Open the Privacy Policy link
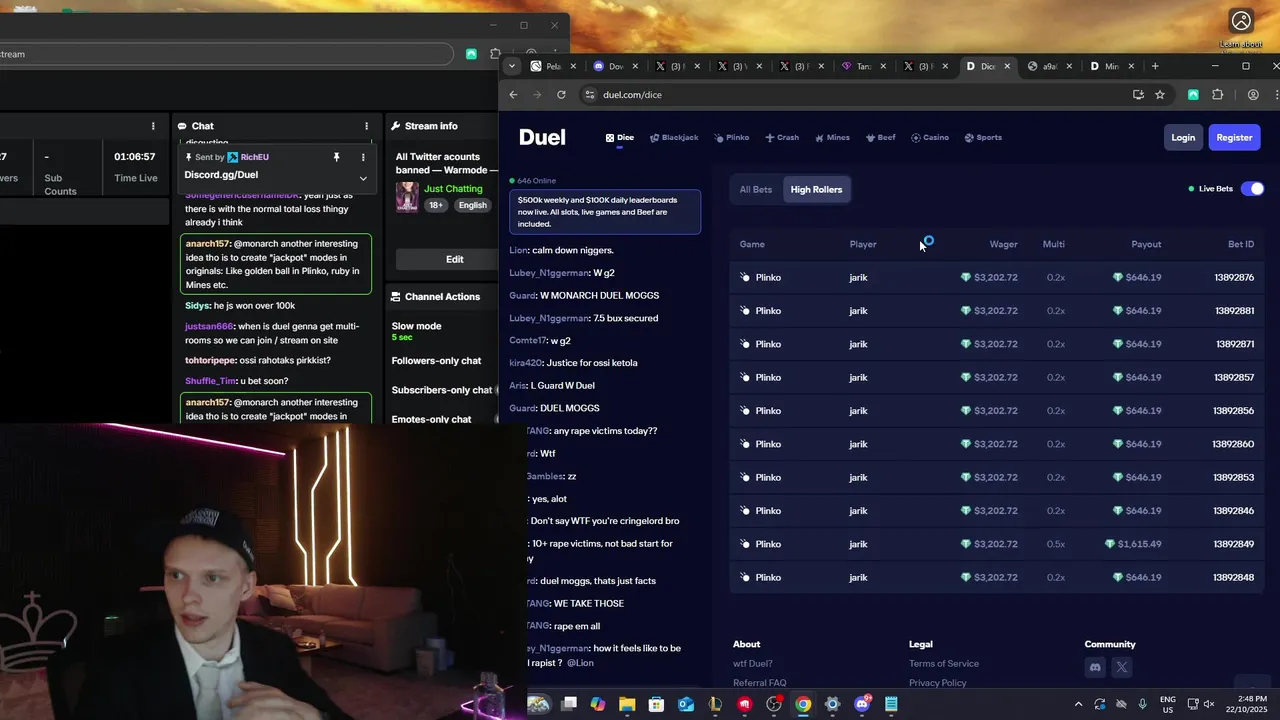The image size is (1280, 720). click(937, 683)
